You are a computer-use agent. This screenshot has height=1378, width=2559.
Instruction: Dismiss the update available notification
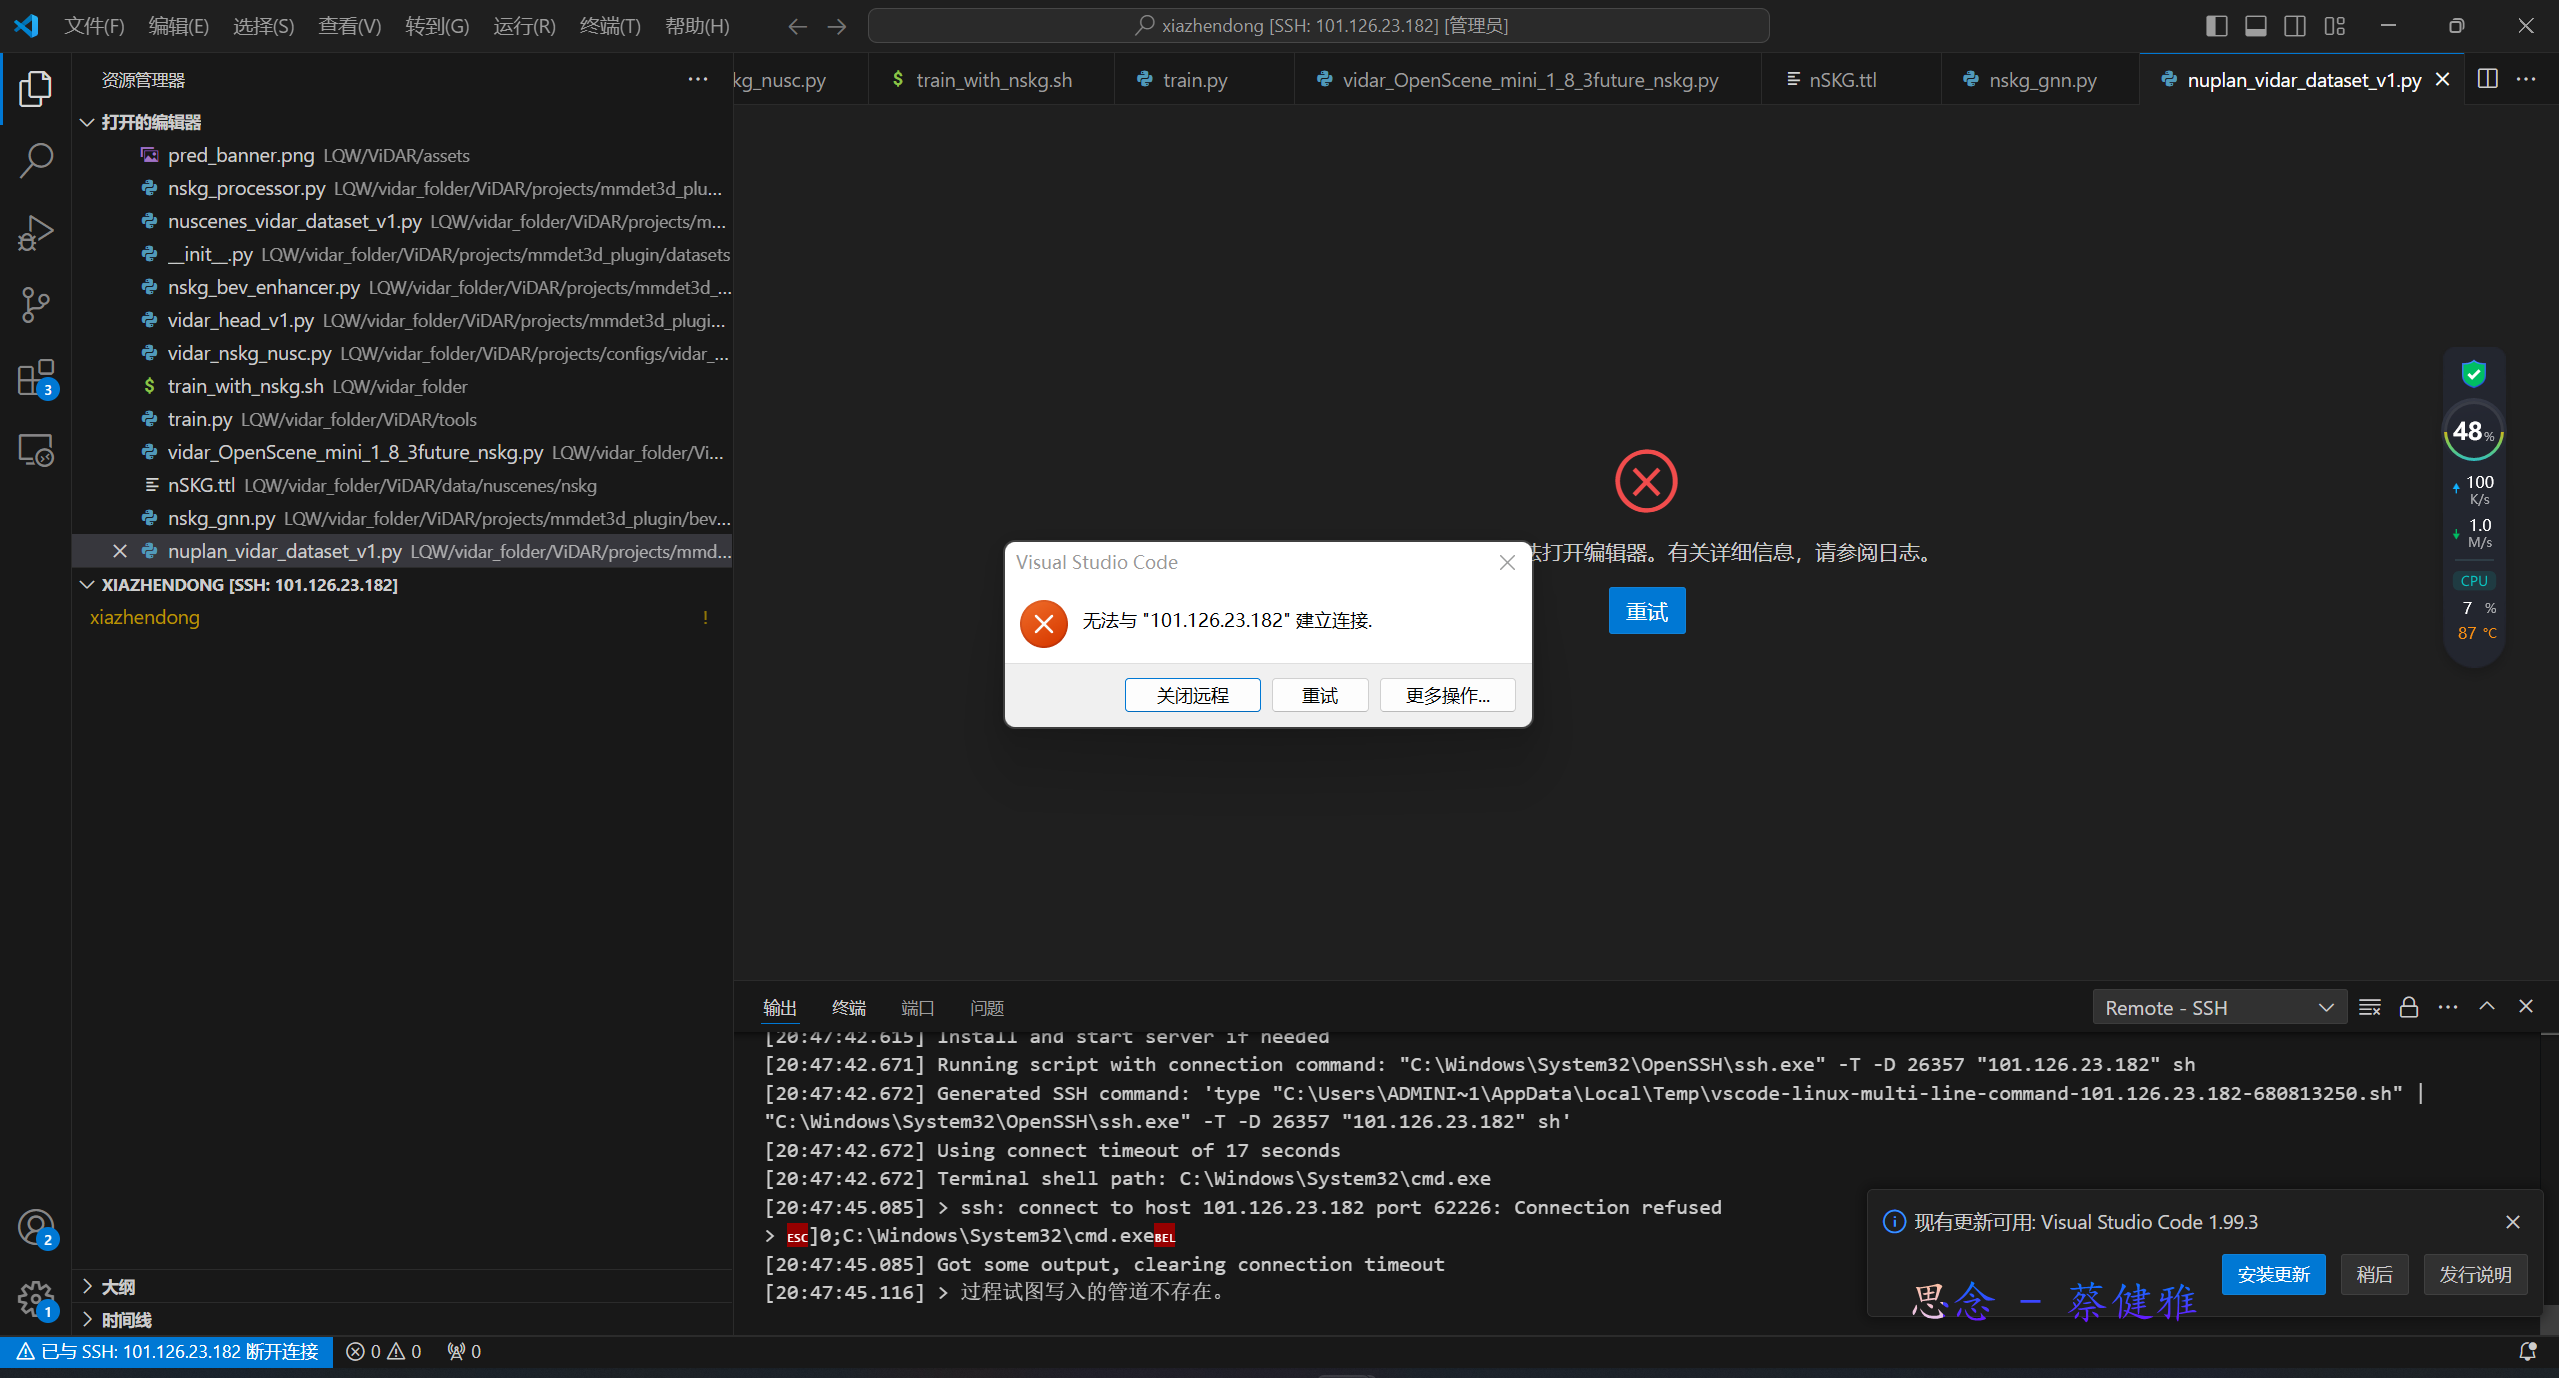2512,1222
